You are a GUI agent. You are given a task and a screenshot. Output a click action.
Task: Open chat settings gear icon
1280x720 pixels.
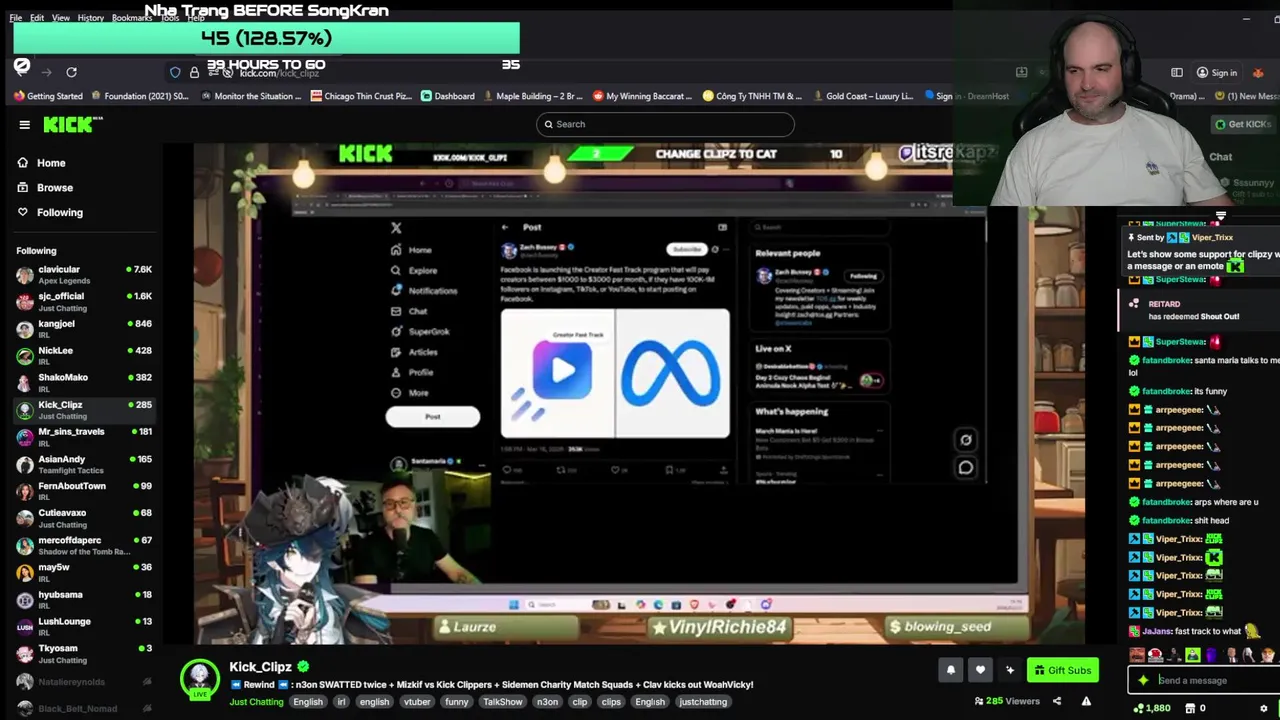1263,708
